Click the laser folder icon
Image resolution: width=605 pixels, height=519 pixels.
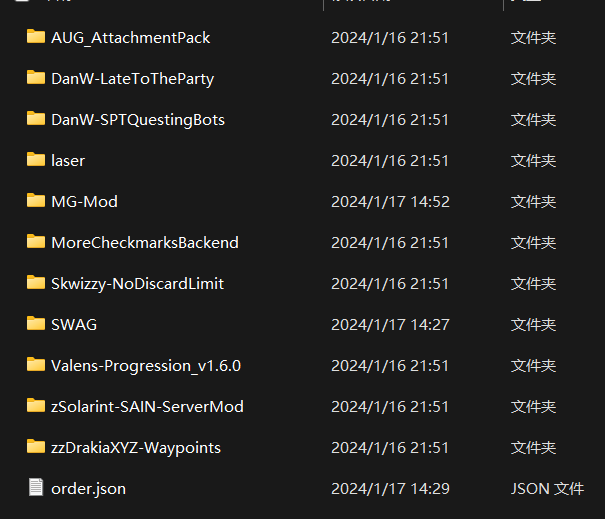(36, 160)
